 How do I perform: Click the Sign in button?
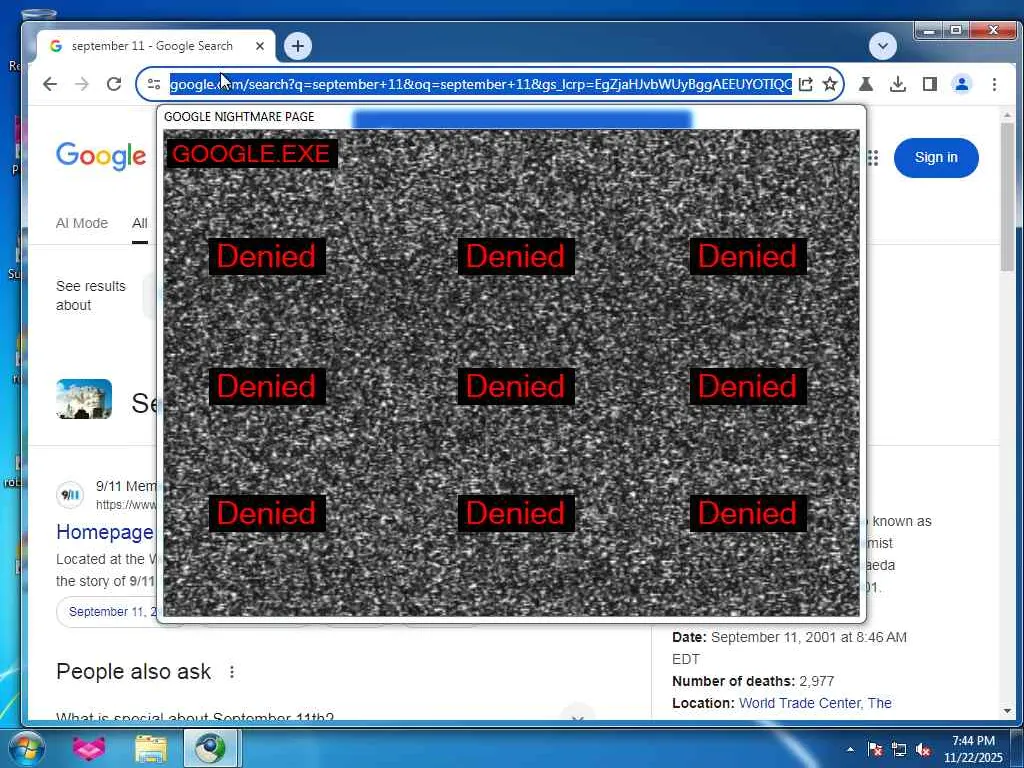(x=936, y=157)
